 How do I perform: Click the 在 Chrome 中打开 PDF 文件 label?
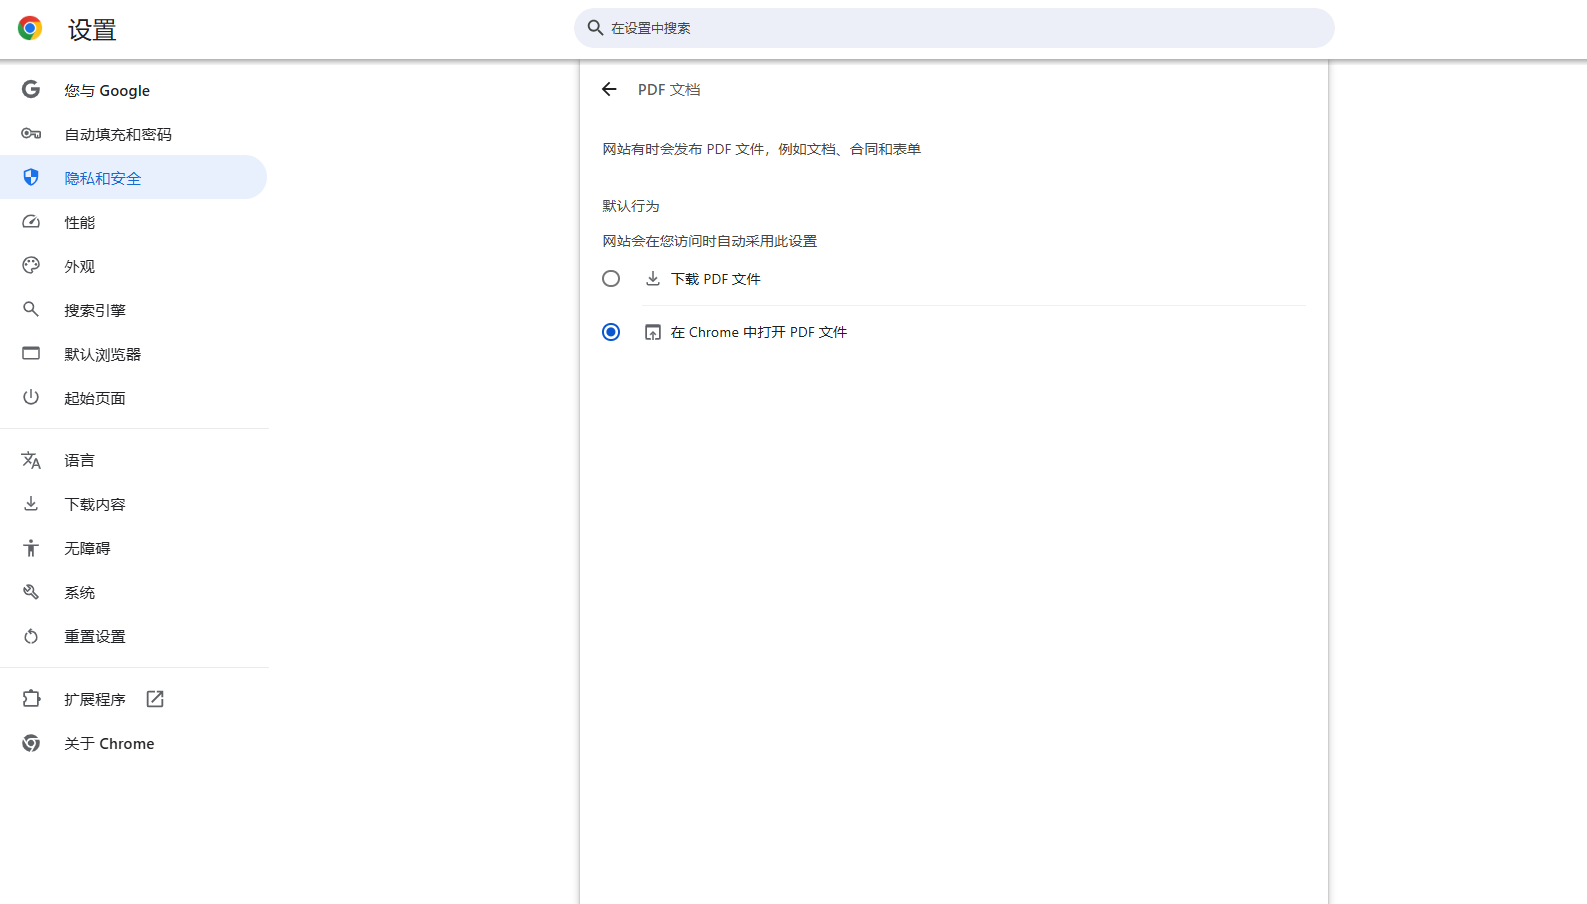click(x=759, y=332)
